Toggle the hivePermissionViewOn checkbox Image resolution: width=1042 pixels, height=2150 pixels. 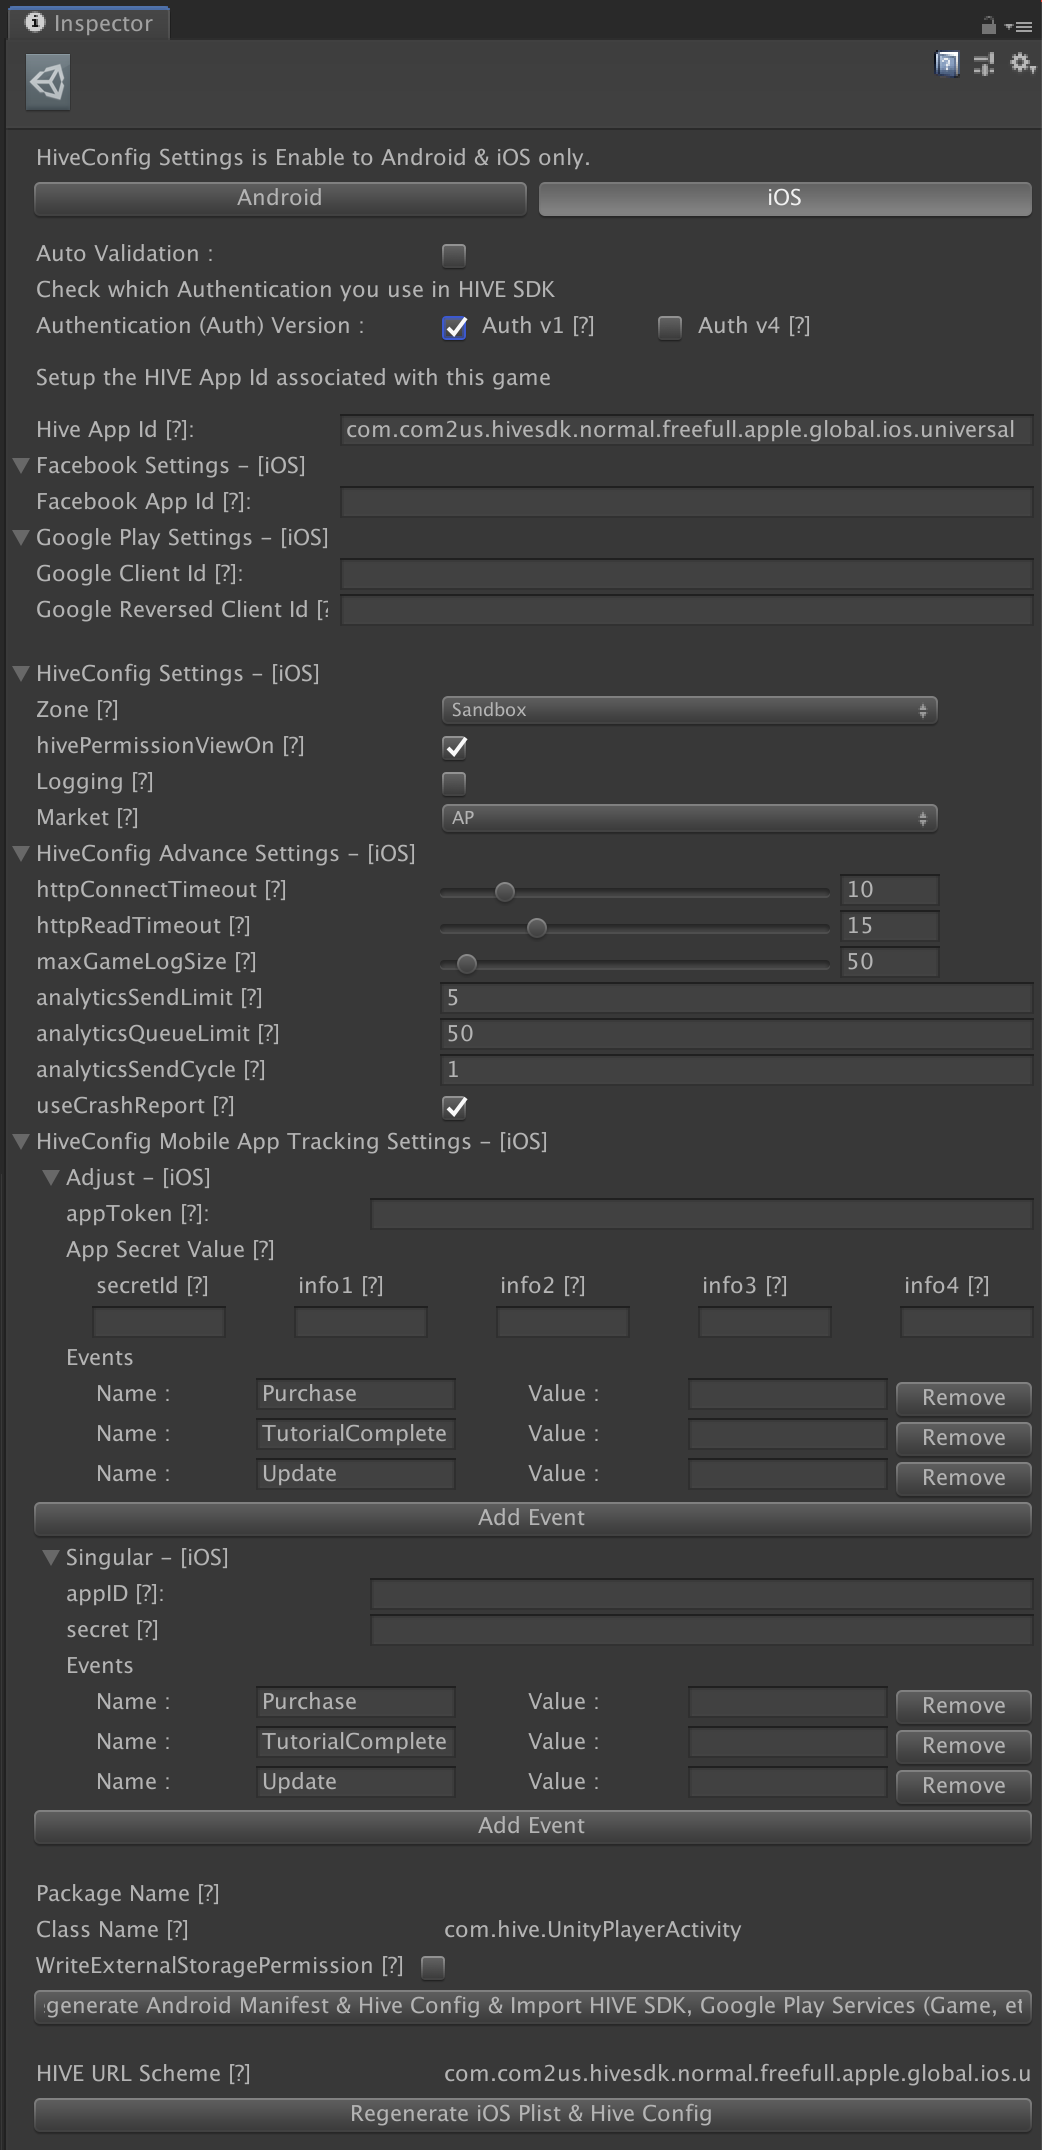[454, 747]
